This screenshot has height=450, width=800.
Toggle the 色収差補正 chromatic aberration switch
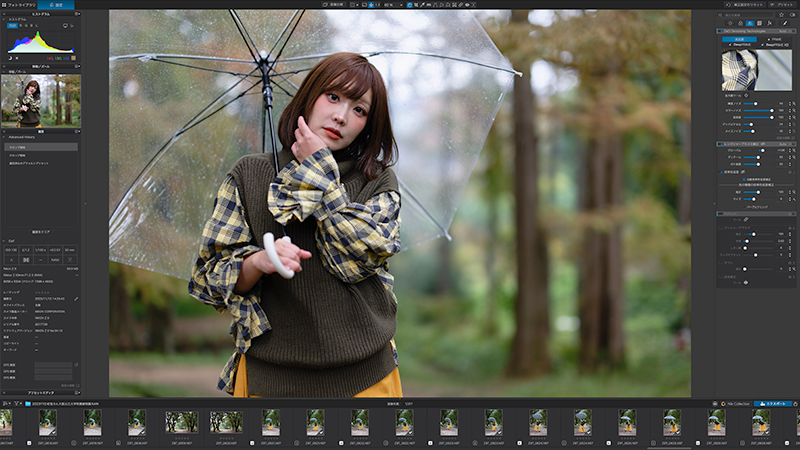[721, 172]
